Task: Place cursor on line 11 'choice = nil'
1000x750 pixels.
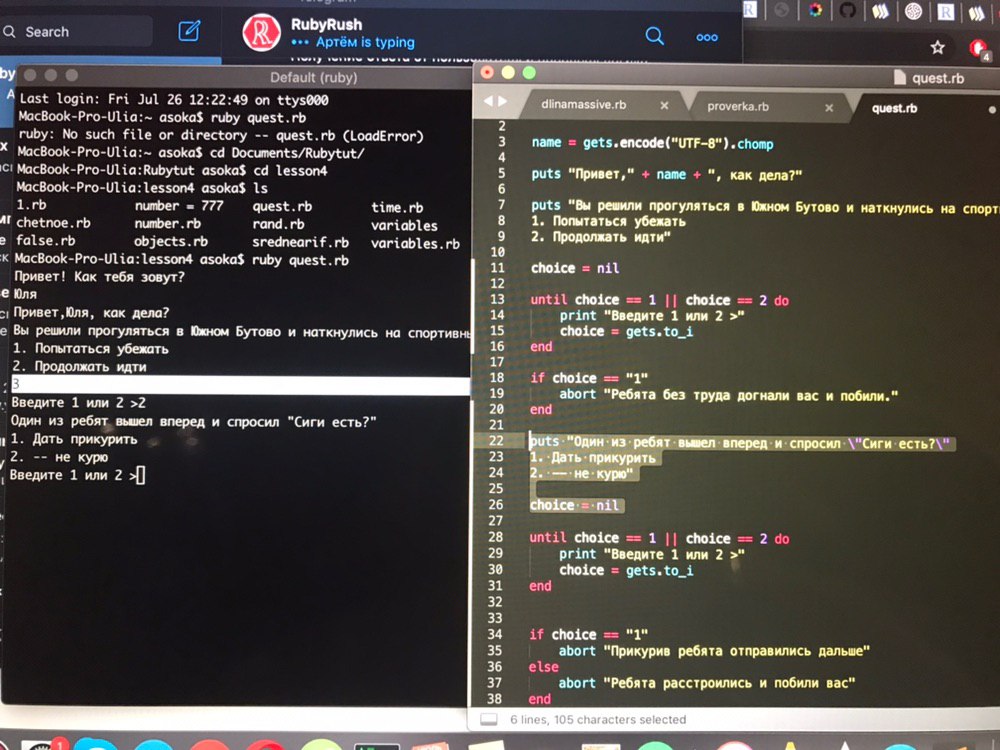Action: [x=575, y=268]
